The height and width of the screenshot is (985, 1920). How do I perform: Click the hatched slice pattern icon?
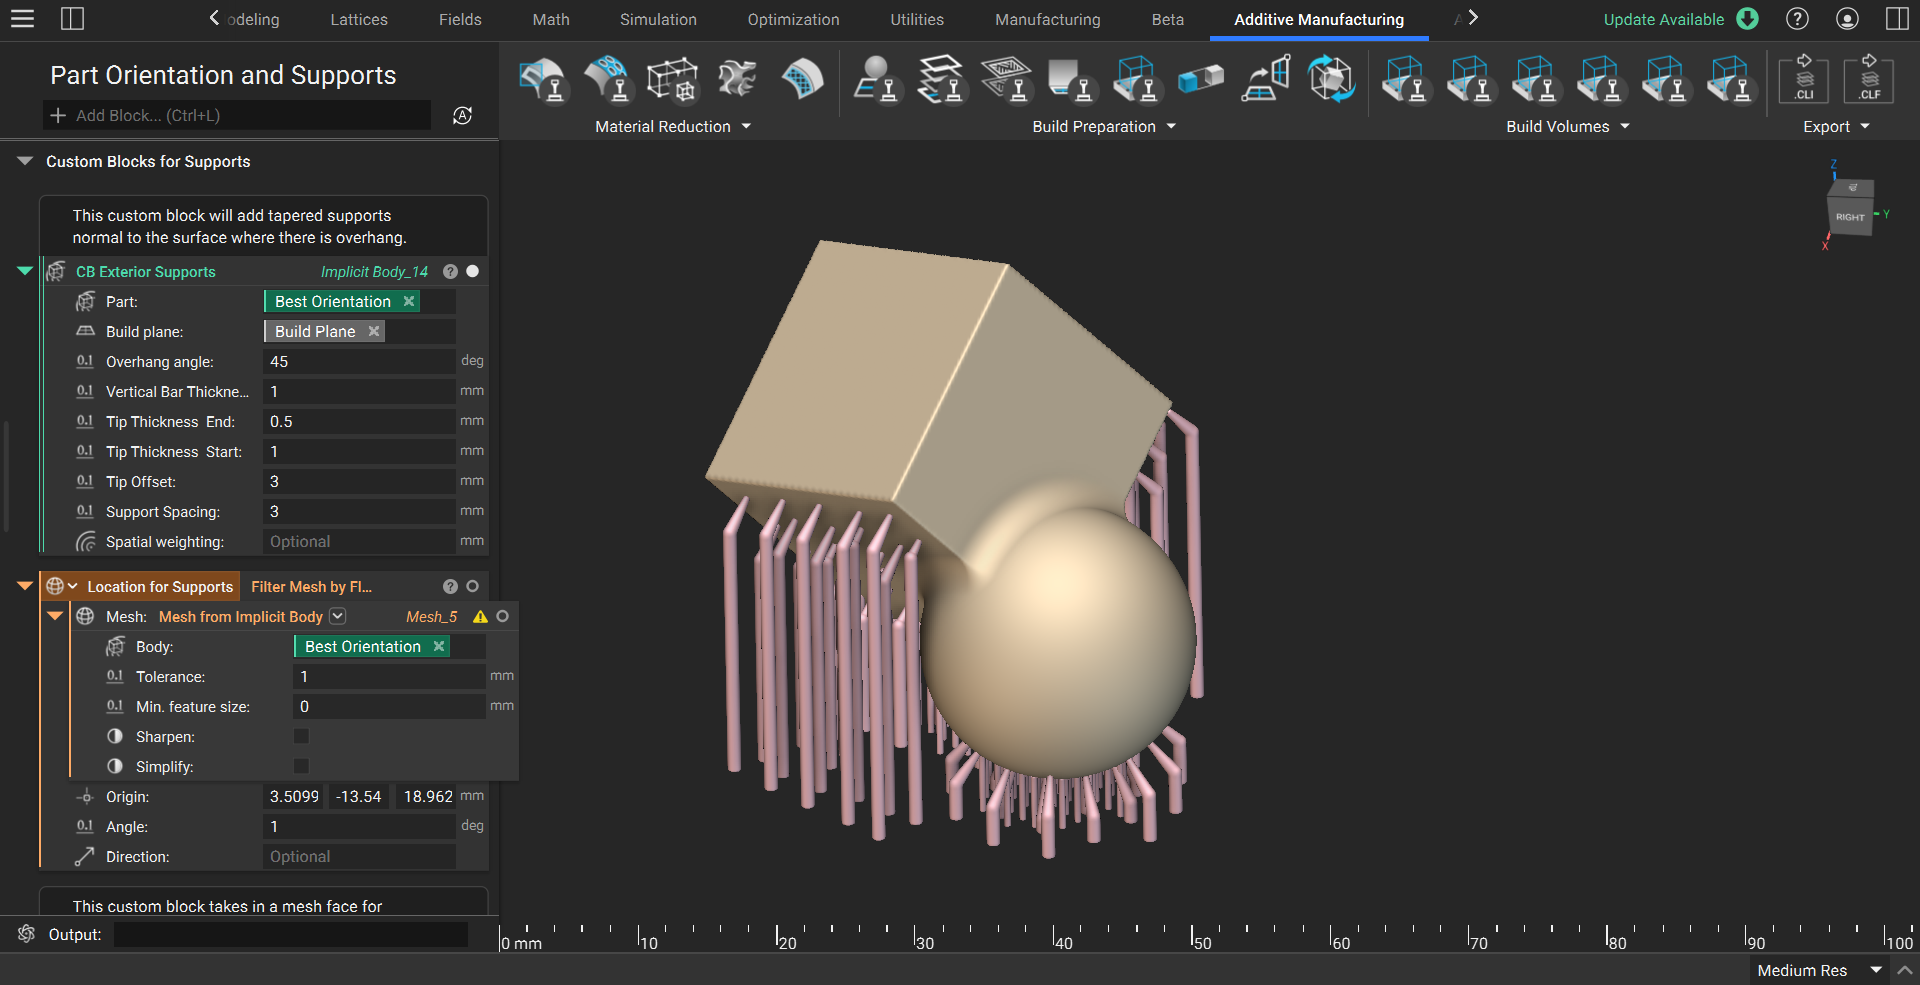point(1006,79)
